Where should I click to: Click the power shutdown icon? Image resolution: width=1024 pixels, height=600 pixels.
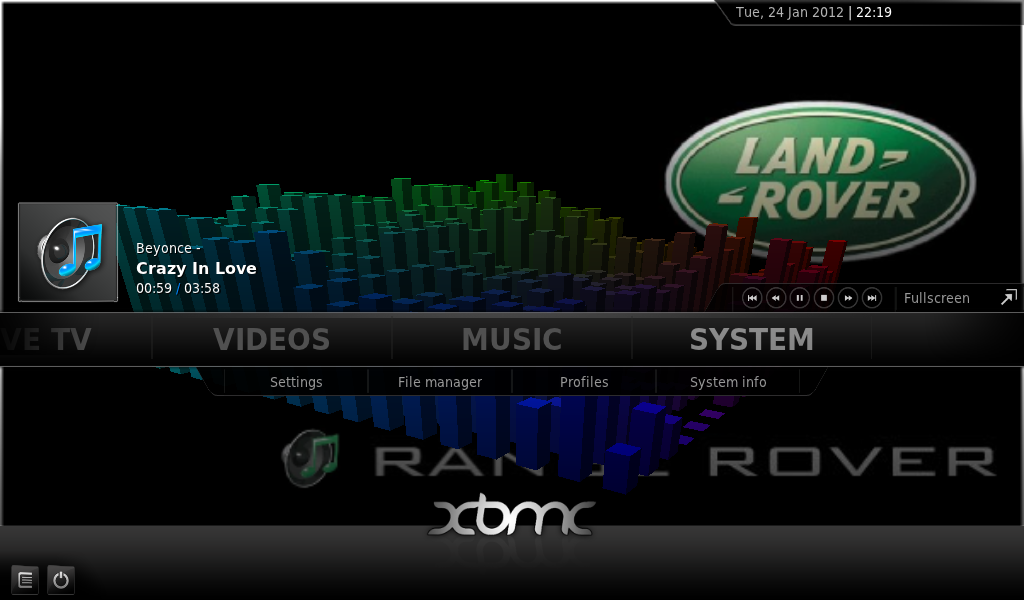pos(61,580)
